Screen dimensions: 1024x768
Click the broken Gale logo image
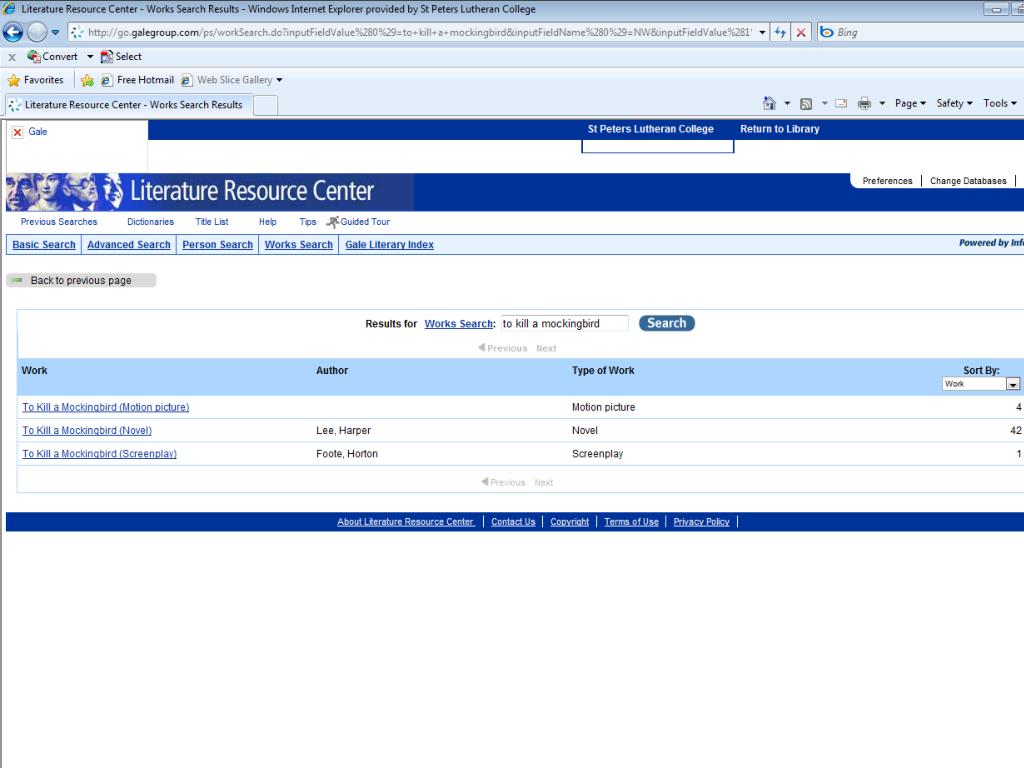pos(18,132)
